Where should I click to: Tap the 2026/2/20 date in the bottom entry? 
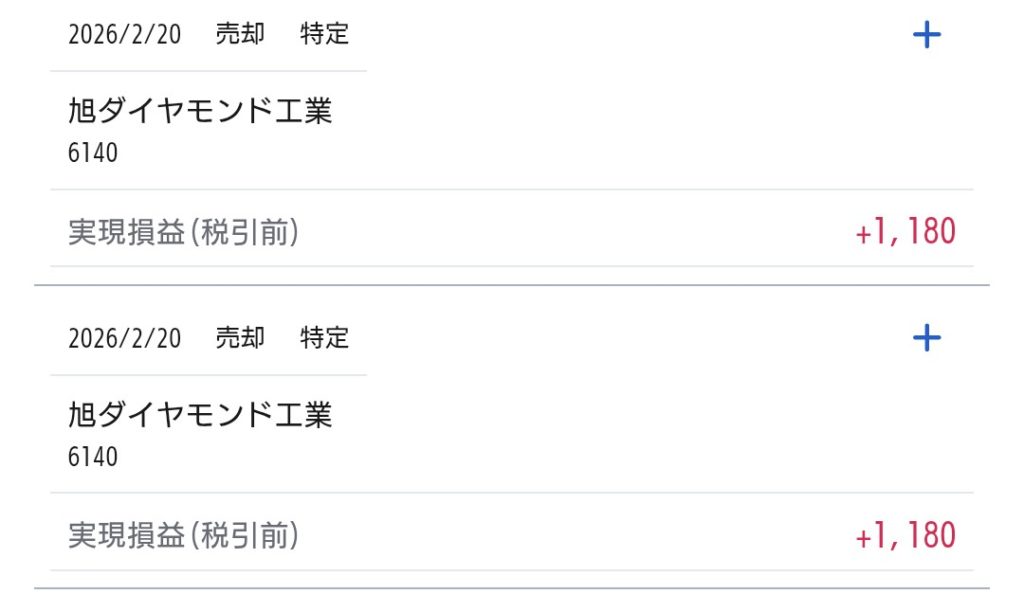(x=124, y=338)
